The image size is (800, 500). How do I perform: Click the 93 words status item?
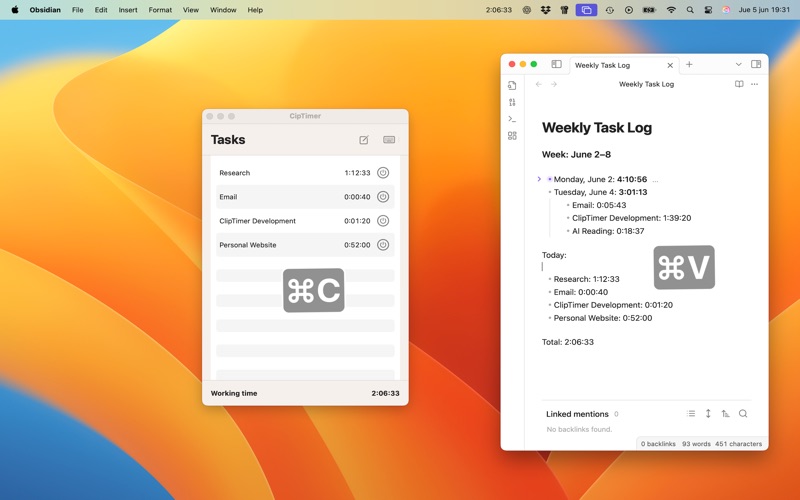(x=696, y=444)
